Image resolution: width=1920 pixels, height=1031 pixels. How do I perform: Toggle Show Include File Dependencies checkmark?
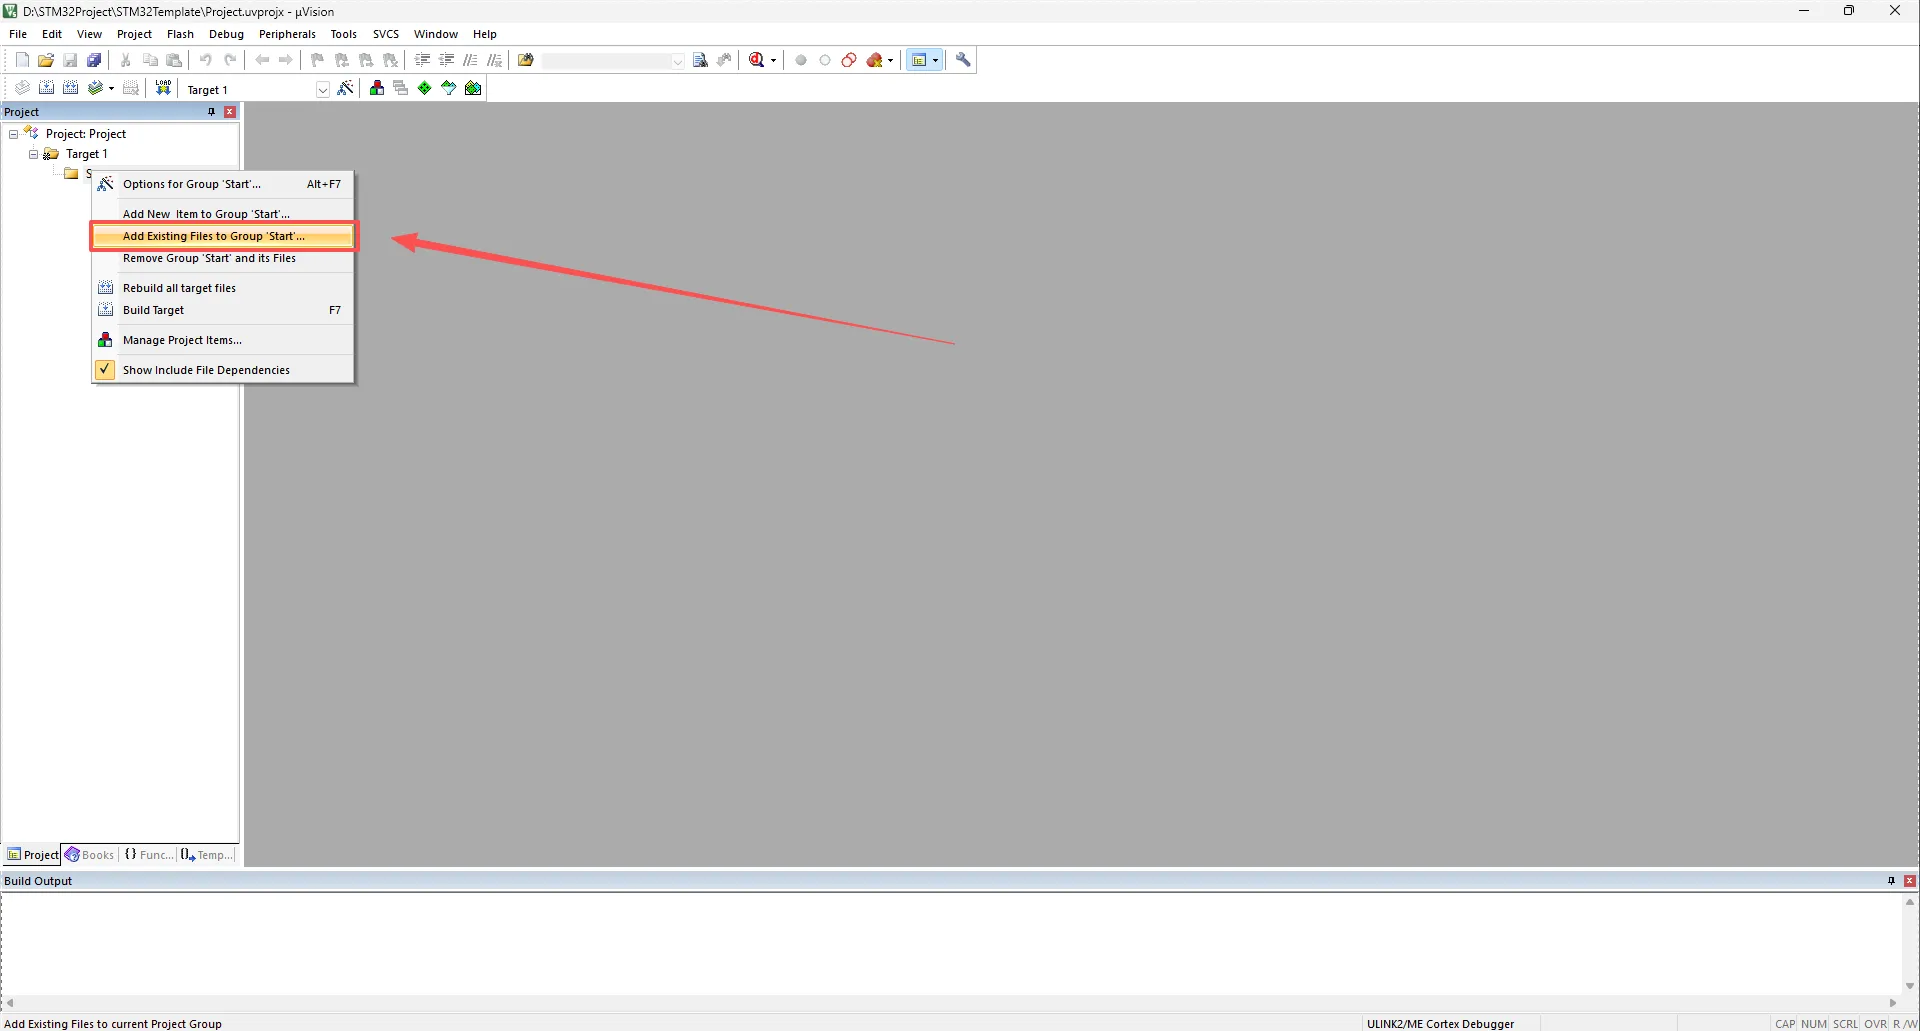pos(105,370)
